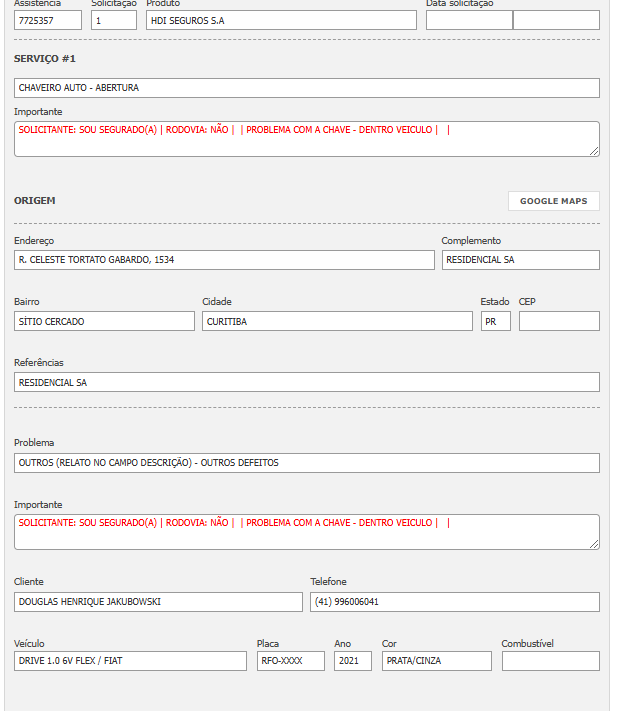Select the Veículo field showing DRIVE 1.0
Viewport: 623px width, 711px height.
[x=130, y=661]
